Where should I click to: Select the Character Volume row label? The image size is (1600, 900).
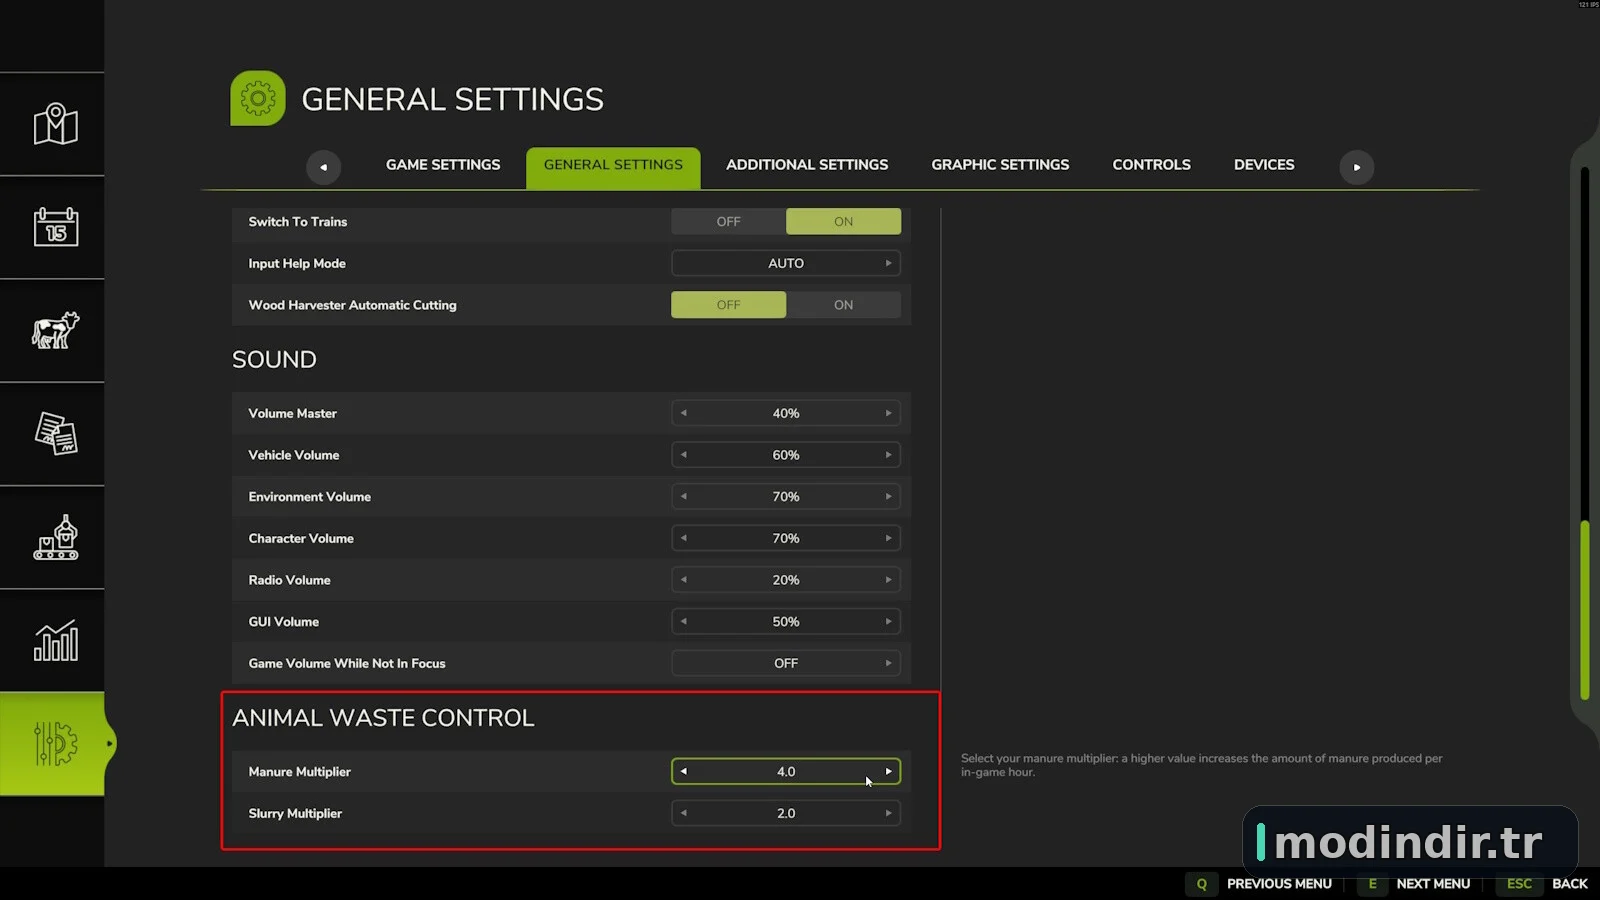(x=301, y=538)
